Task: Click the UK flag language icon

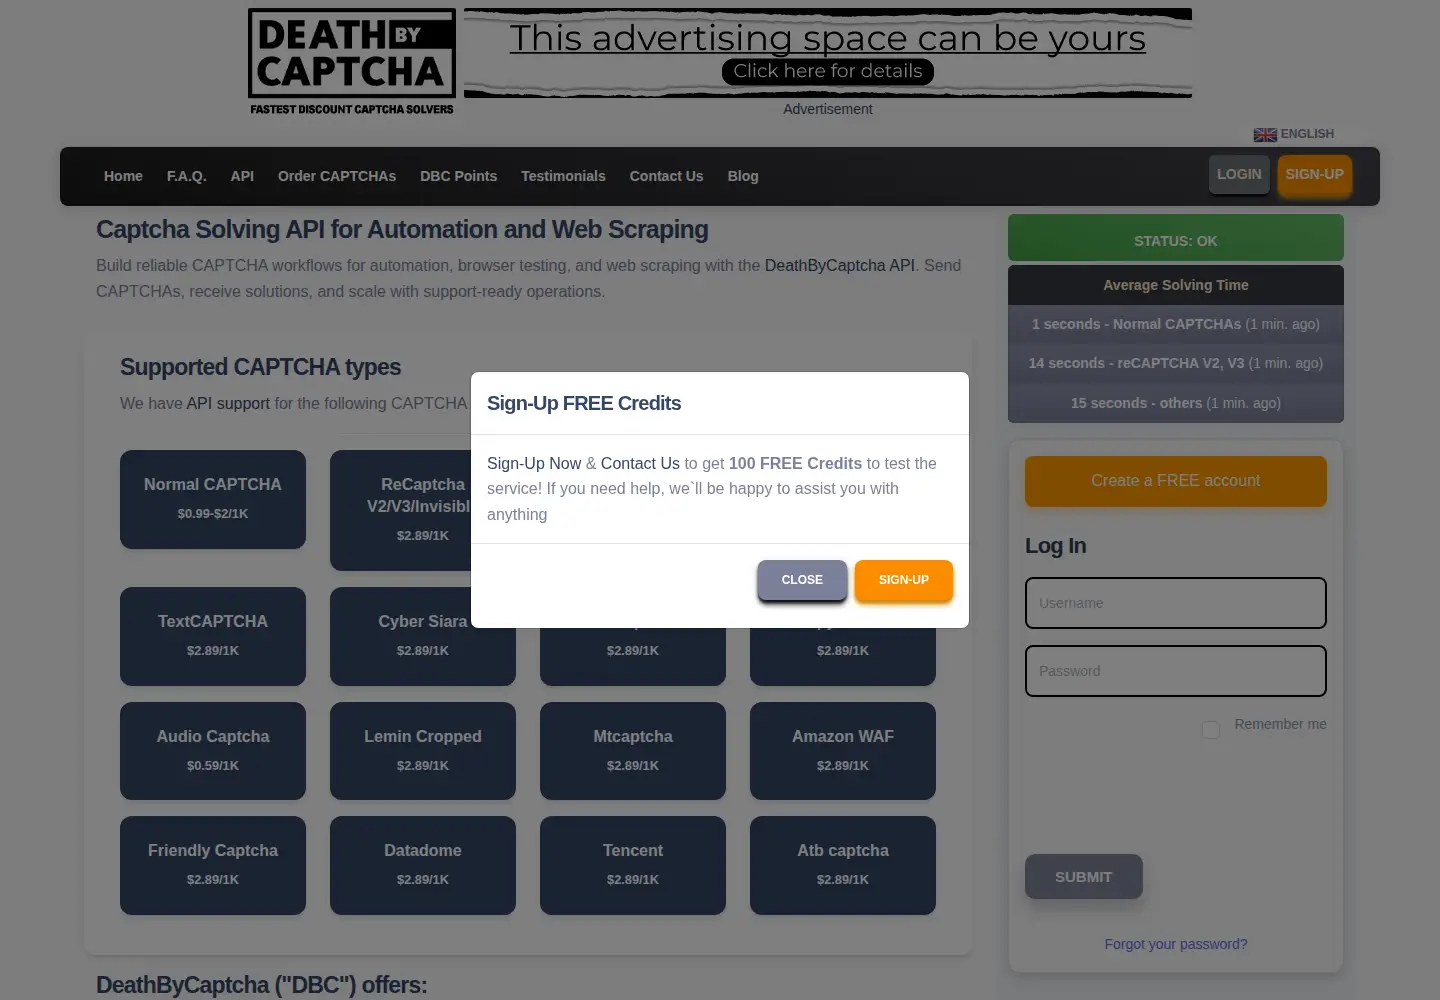Action: 1265,135
